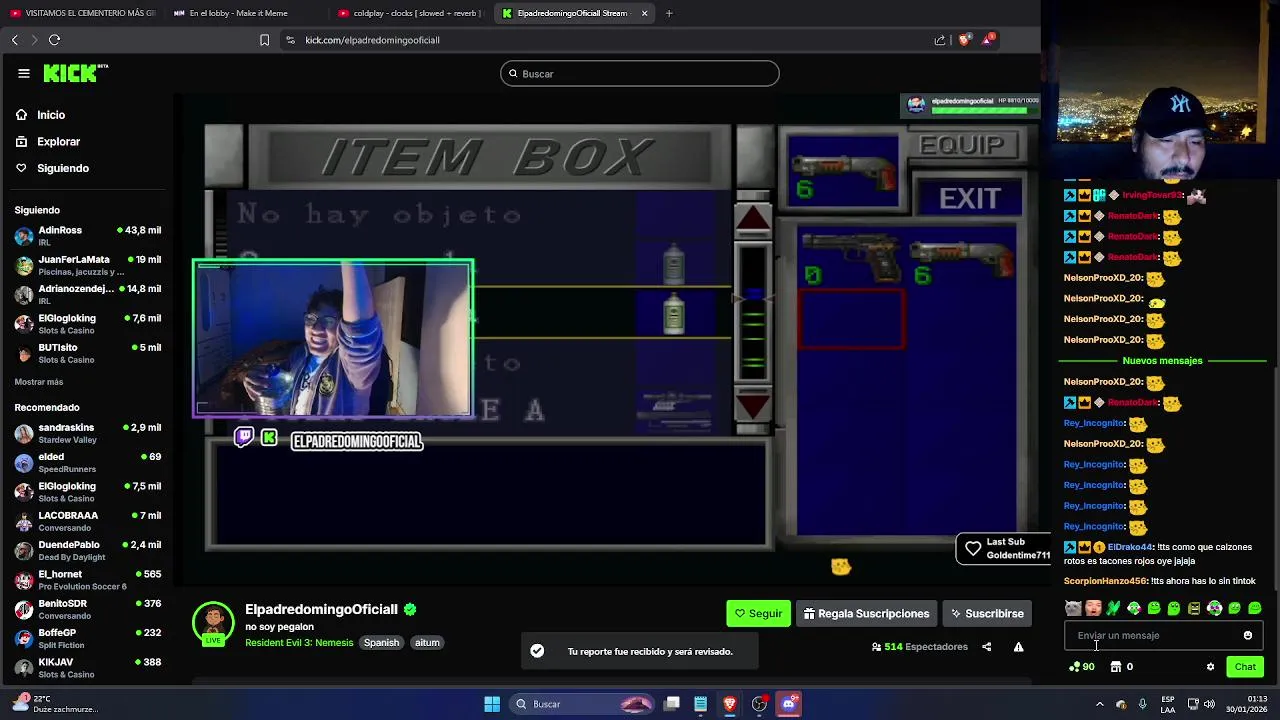Click the Kick logo
This screenshot has height=720, width=1280.
pyautogui.click(x=75, y=73)
